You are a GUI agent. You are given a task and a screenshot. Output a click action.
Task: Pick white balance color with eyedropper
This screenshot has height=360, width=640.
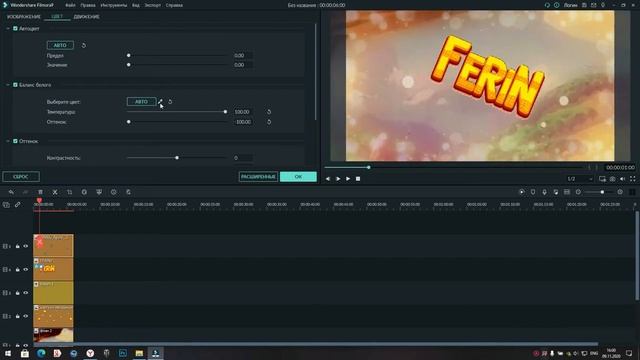point(160,101)
